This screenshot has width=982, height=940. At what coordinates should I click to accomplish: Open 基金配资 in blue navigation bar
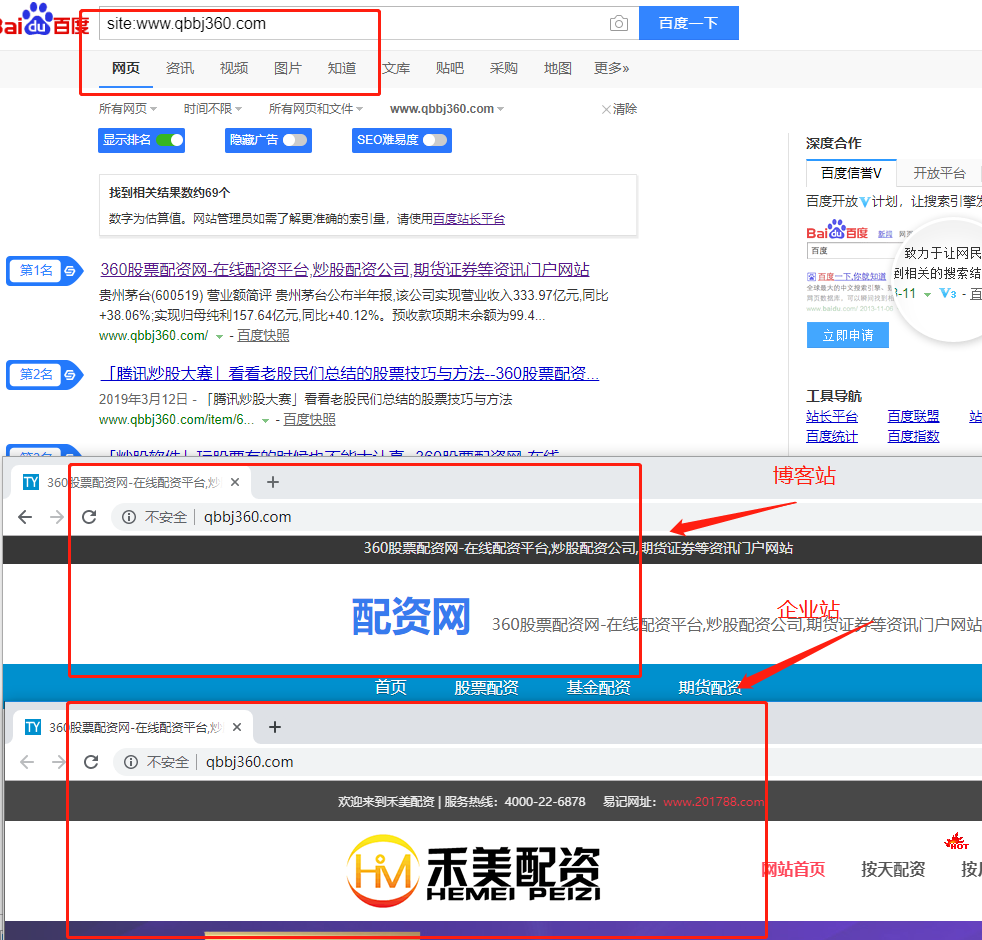[598, 688]
